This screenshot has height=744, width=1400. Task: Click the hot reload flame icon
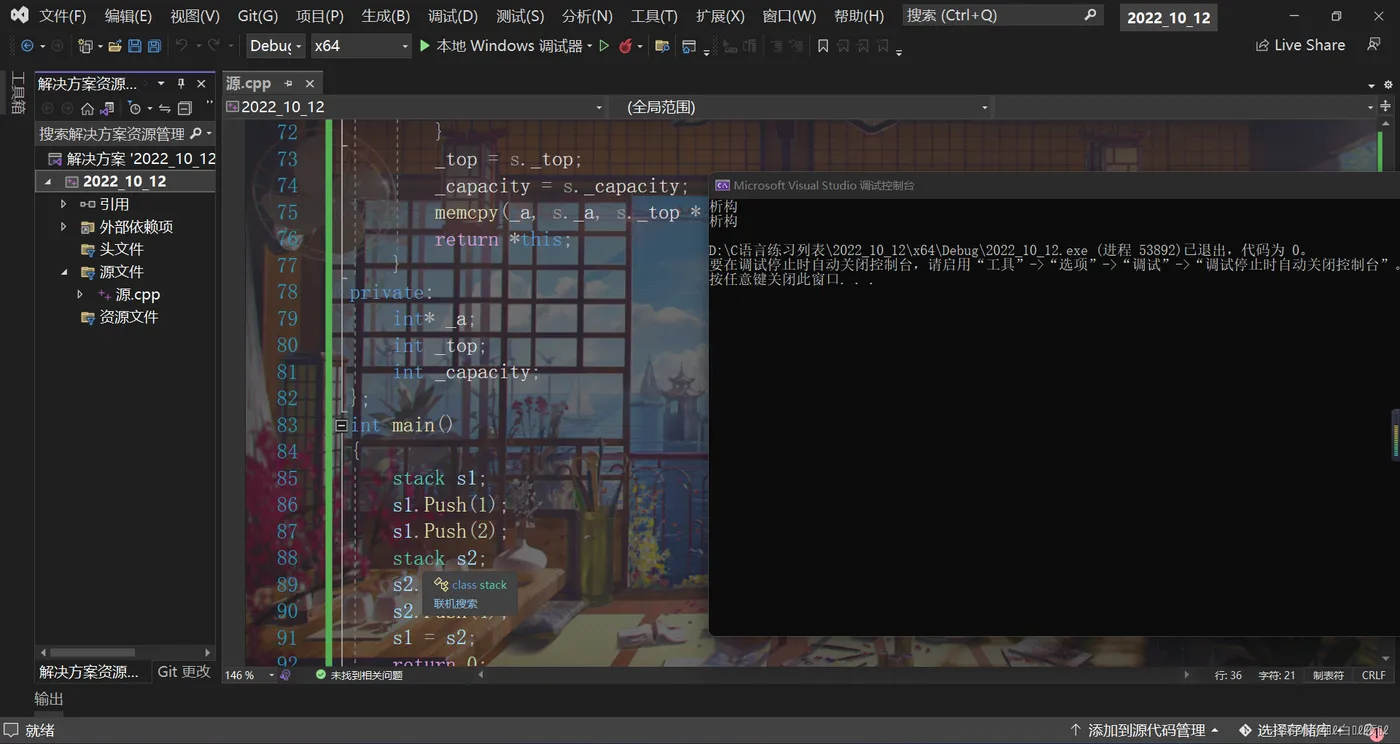(x=626, y=46)
